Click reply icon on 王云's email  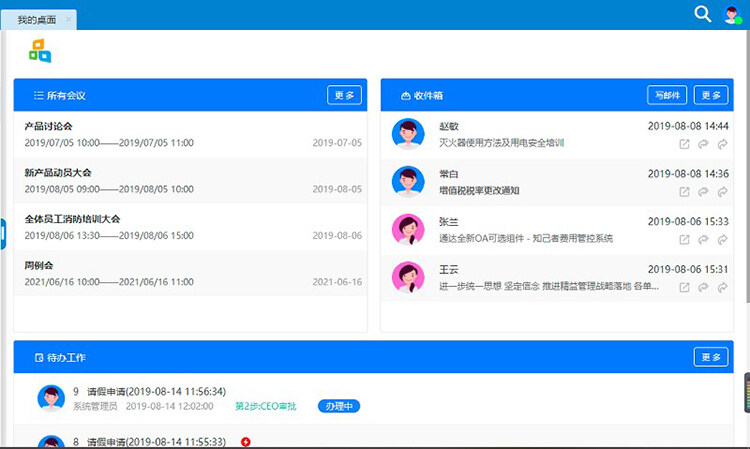(x=703, y=287)
